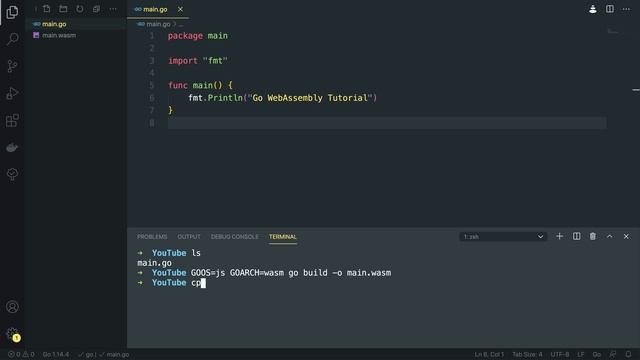The image size is (640, 360).
Task: Select main.wasm in the file explorer
Action: (76, 36)
